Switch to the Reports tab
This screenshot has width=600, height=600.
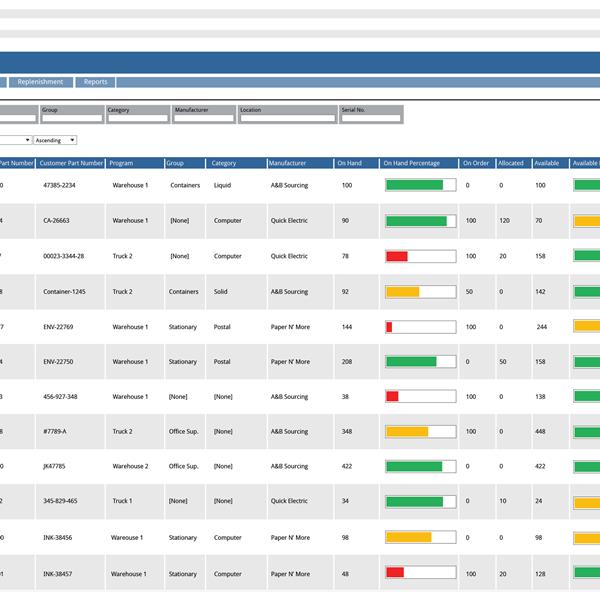95,82
